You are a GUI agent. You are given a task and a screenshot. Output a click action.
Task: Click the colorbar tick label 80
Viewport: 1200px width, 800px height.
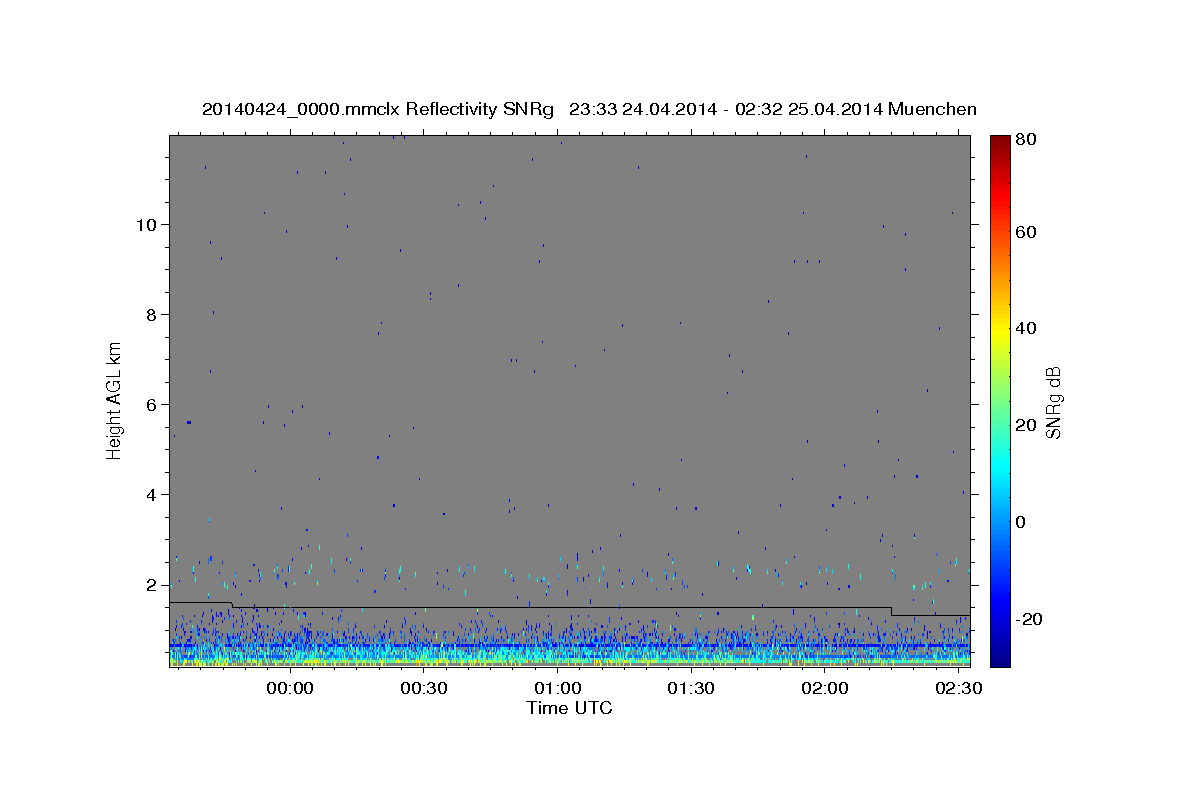point(1025,141)
